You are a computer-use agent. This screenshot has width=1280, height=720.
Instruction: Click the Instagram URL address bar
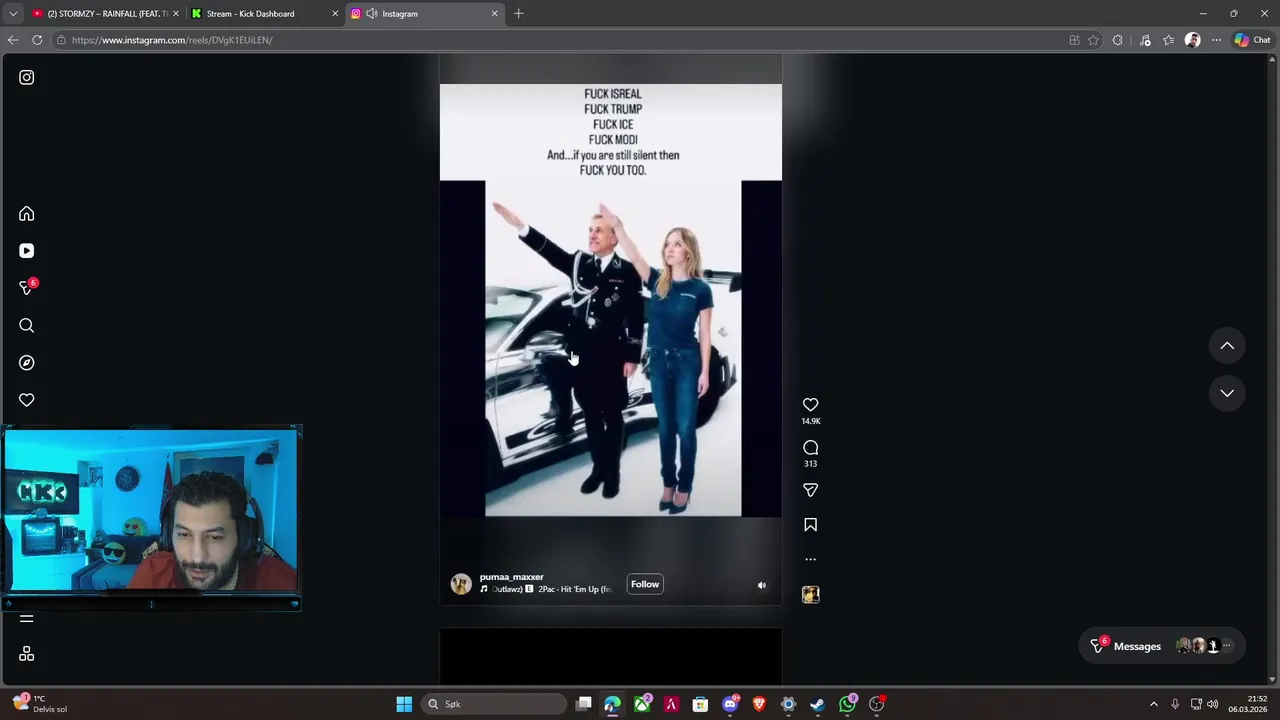[560, 40]
